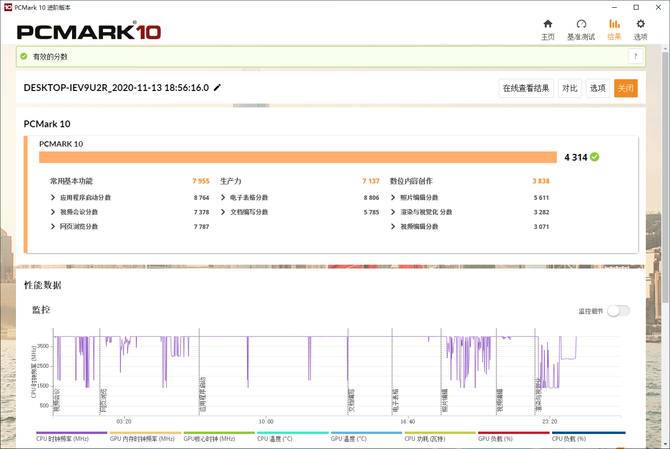This screenshot has height=449, width=670.
Task: Click the performance data (性能数据) heading
Action: [42, 285]
